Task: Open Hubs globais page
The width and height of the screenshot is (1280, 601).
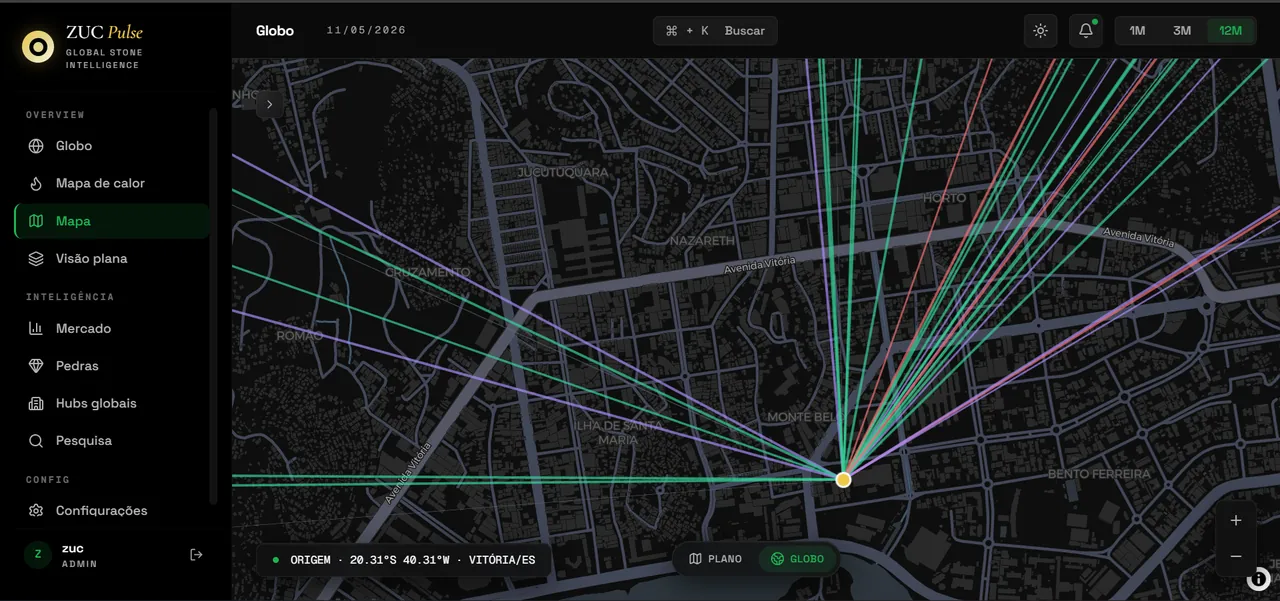Action: coord(112,403)
